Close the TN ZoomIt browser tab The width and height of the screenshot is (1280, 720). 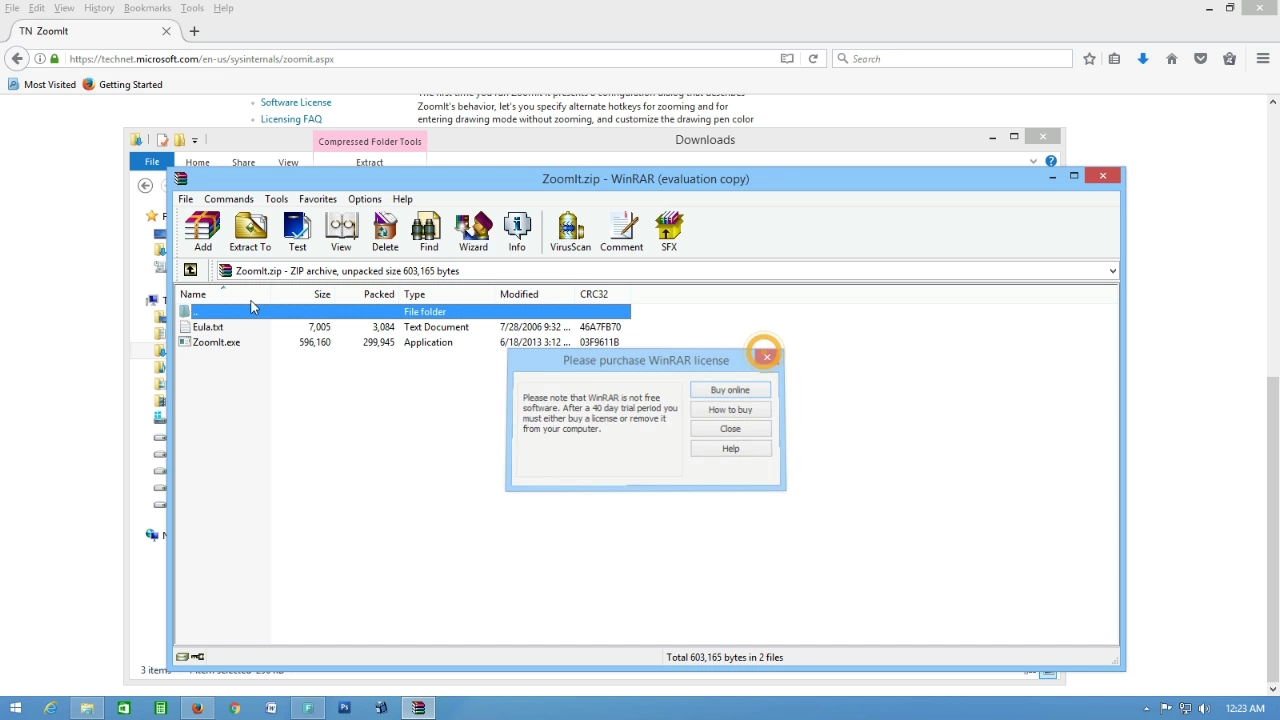[x=166, y=31]
